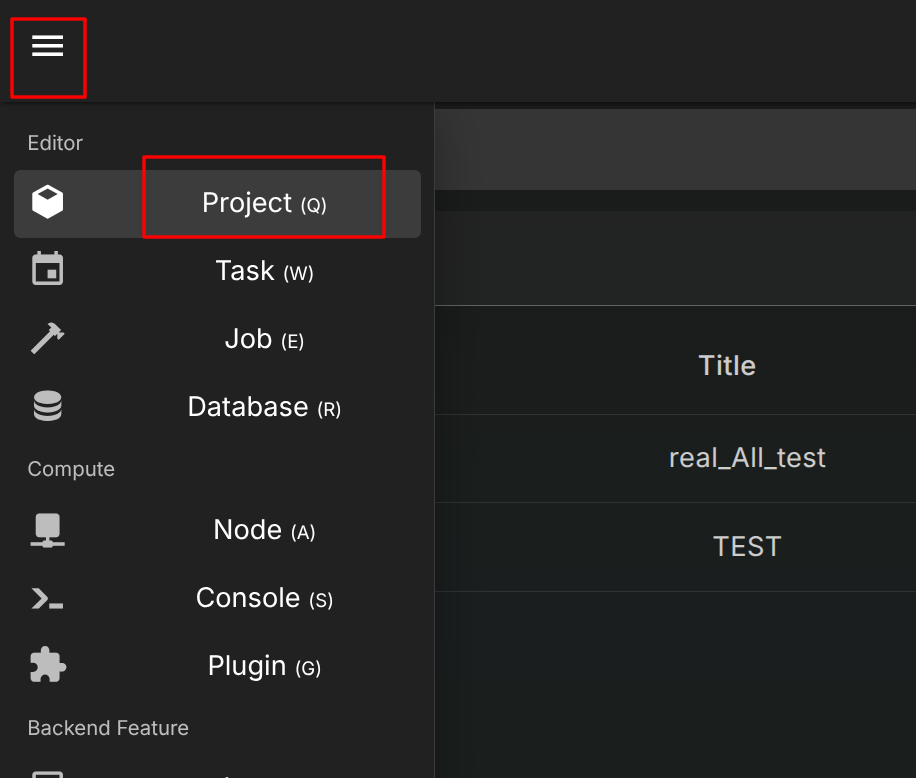Image resolution: width=916 pixels, height=778 pixels.
Task: Click the hamburger menu icon
Action: coord(47,46)
